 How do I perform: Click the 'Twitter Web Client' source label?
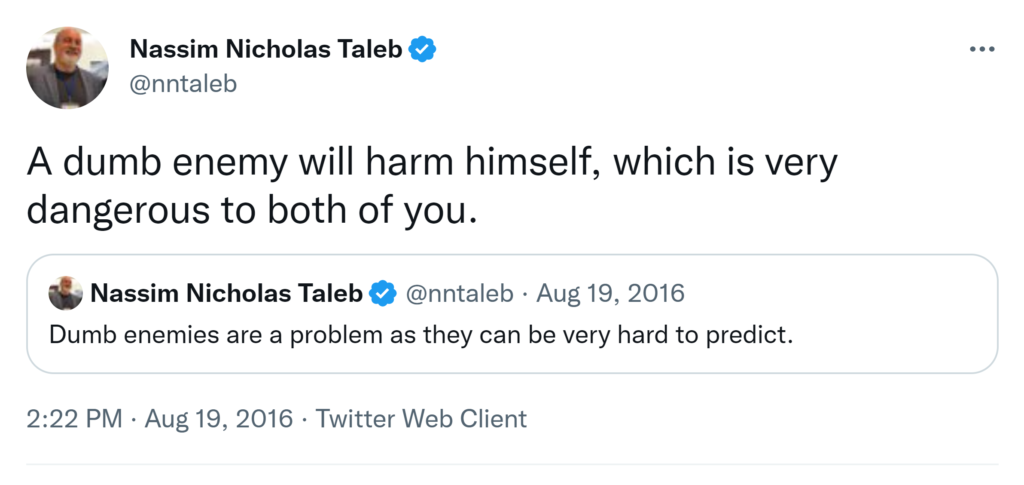coord(421,418)
